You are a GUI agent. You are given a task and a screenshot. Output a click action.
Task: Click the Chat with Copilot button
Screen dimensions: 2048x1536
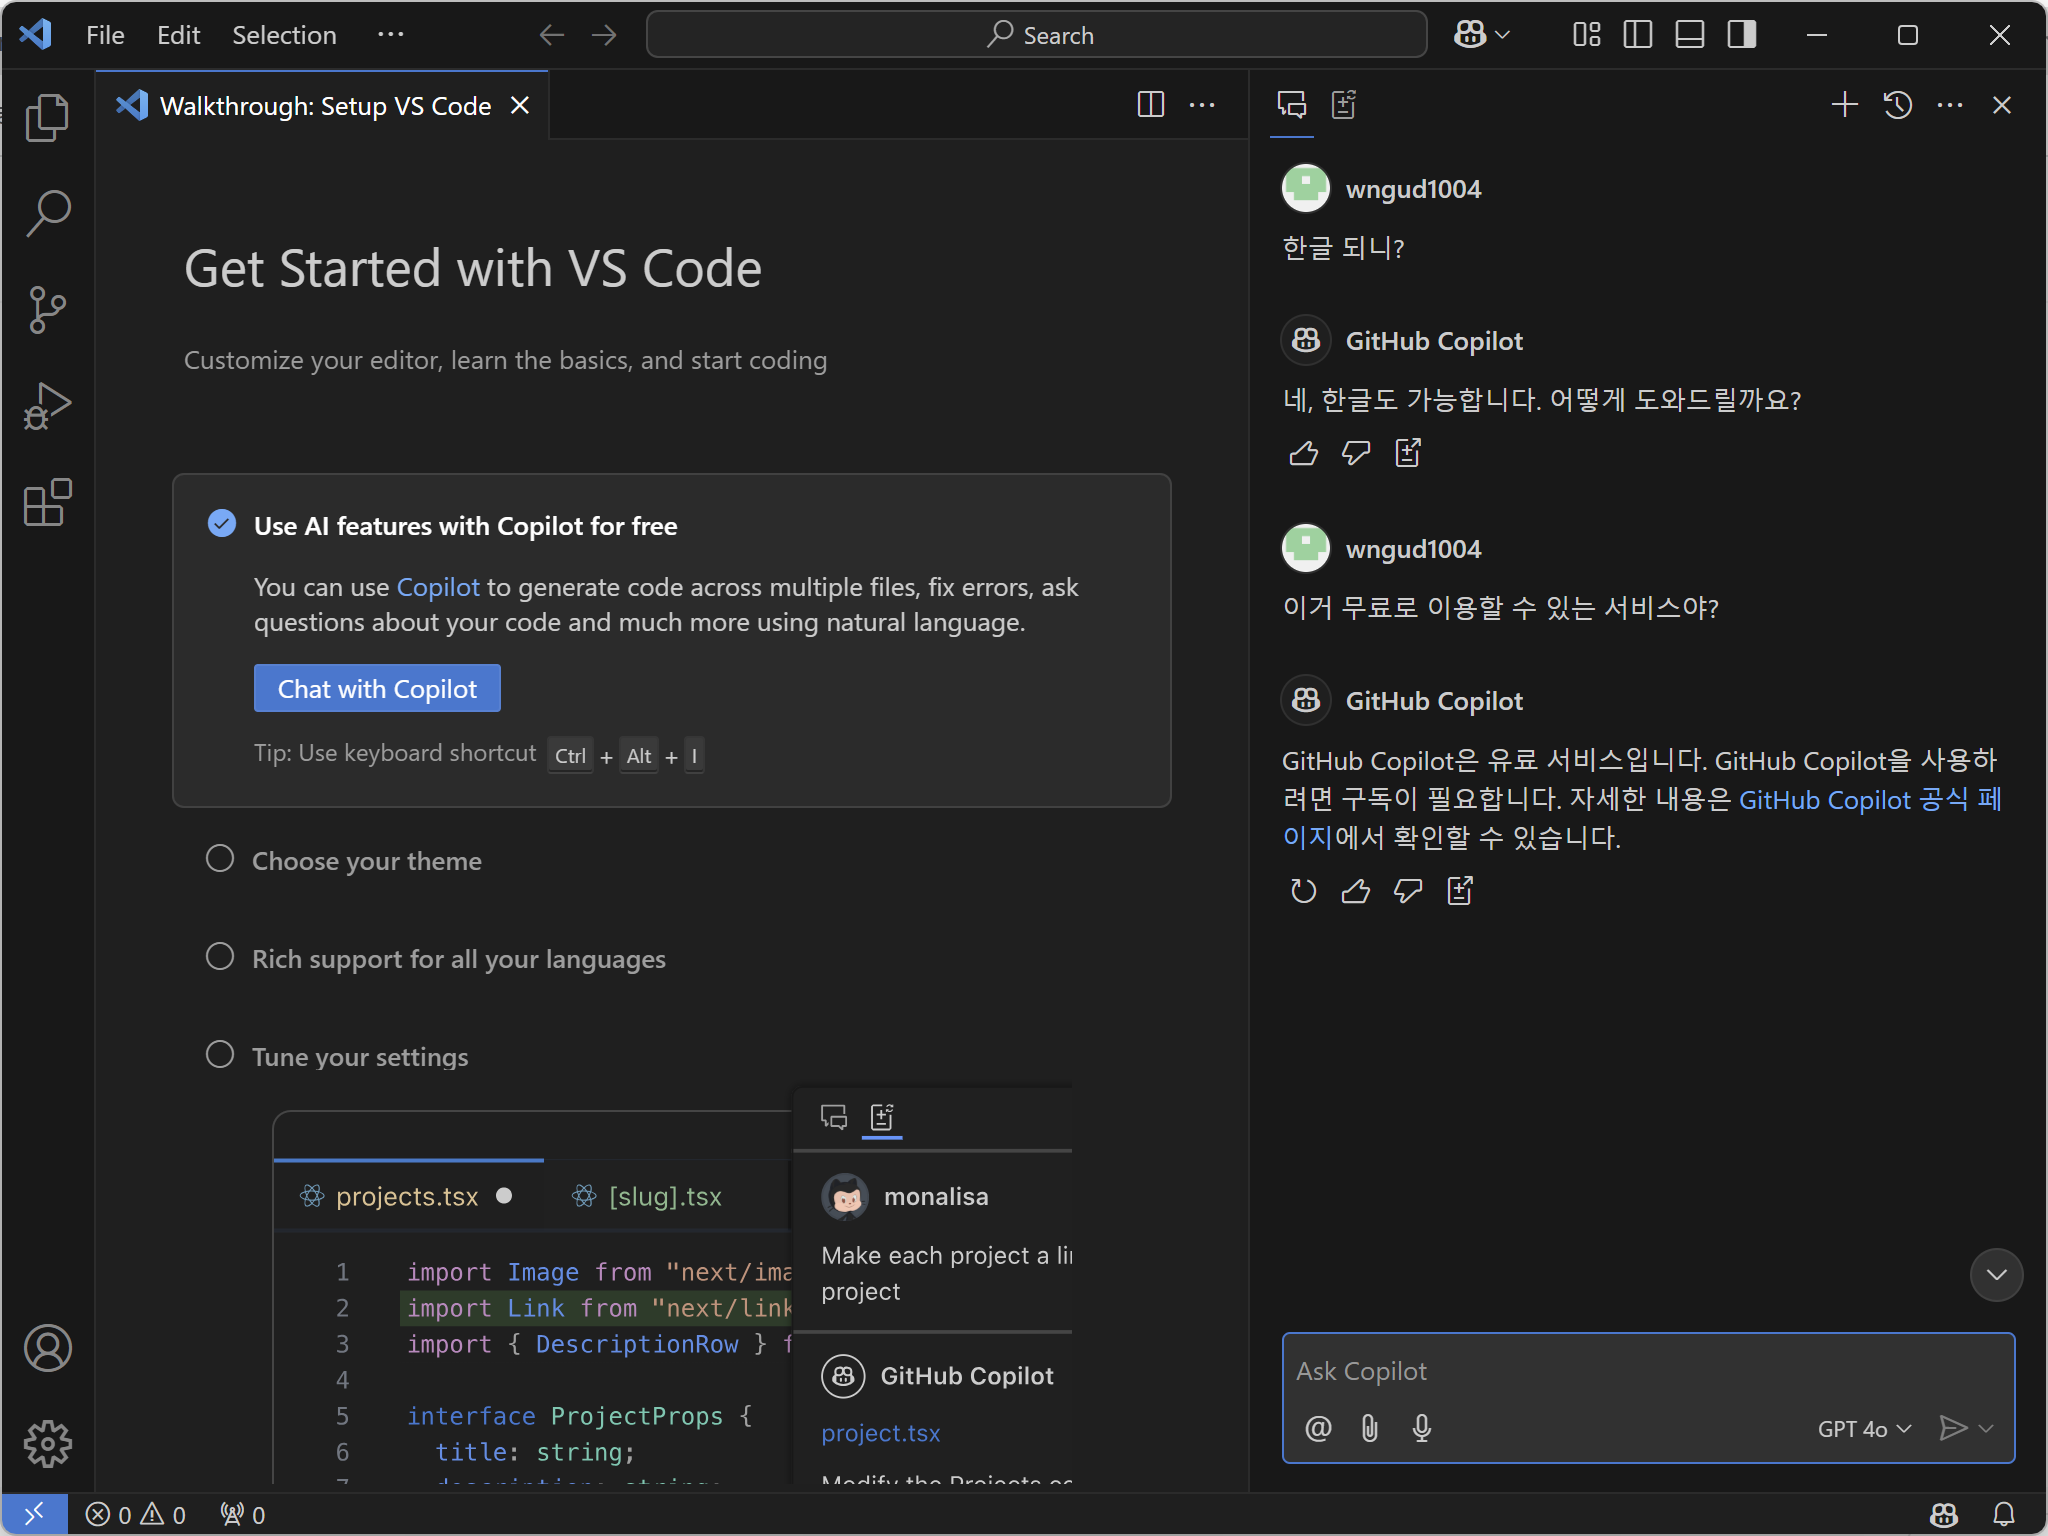tap(377, 689)
